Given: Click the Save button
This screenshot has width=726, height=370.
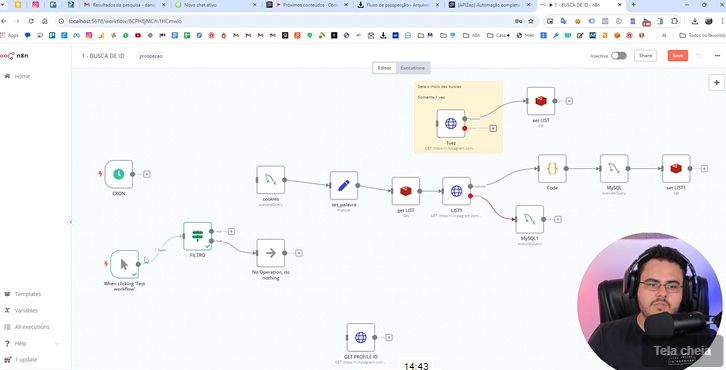Looking at the screenshot, I should (x=677, y=56).
